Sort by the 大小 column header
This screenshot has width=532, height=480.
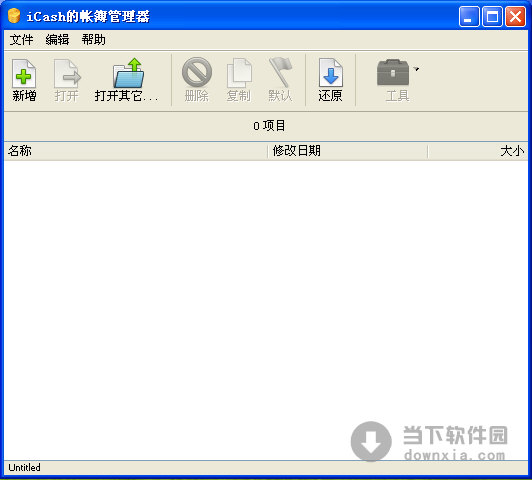tap(478, 151)
